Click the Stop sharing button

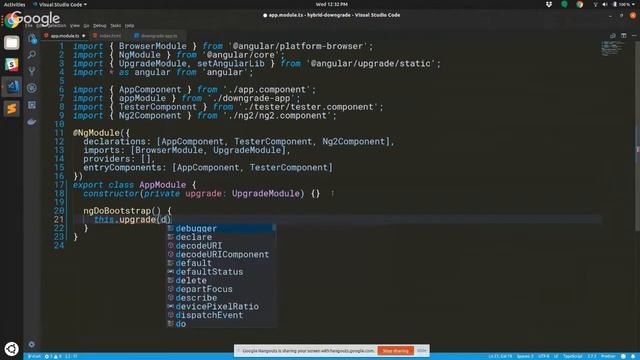pyautogui.click(x=396, y=351)
